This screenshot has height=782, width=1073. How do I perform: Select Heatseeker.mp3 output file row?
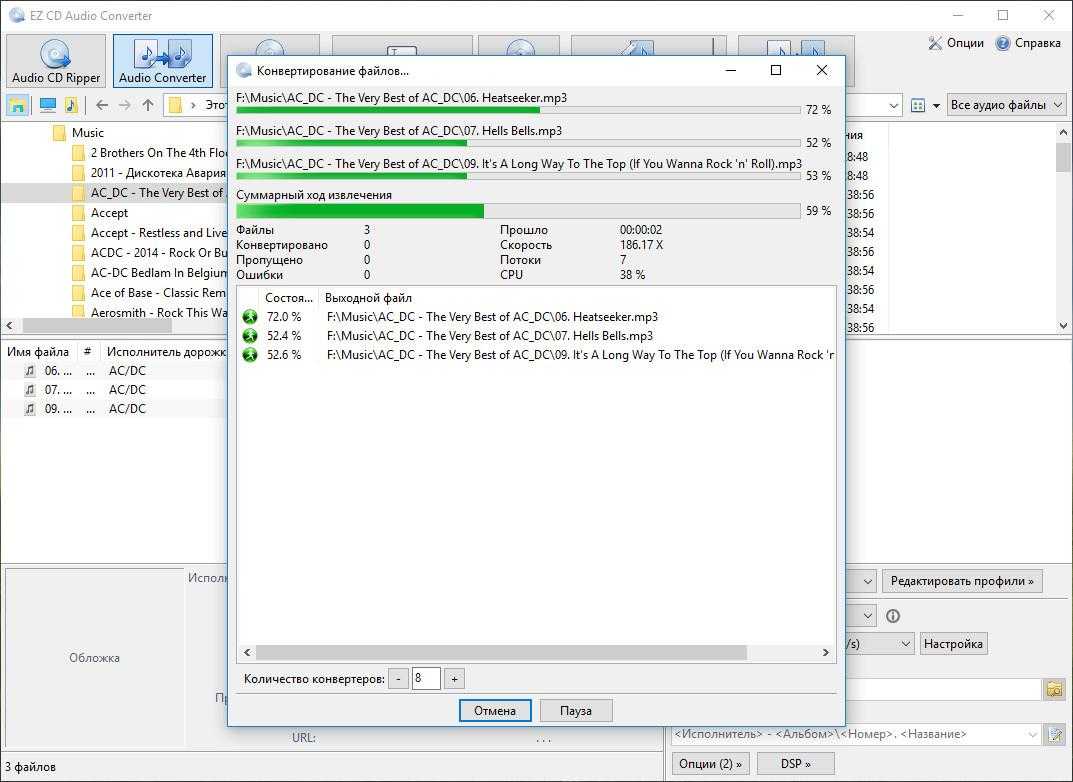(x=536, y=317)
